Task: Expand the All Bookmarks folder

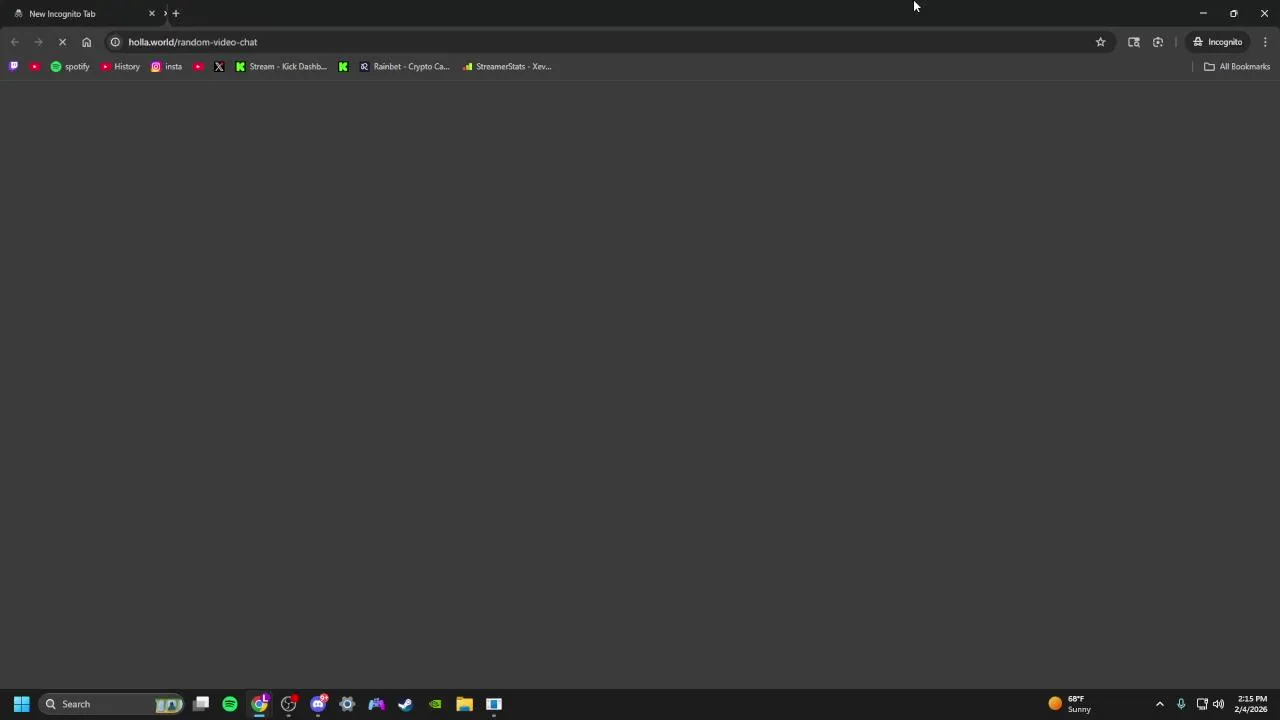Action: (1237, 66)
